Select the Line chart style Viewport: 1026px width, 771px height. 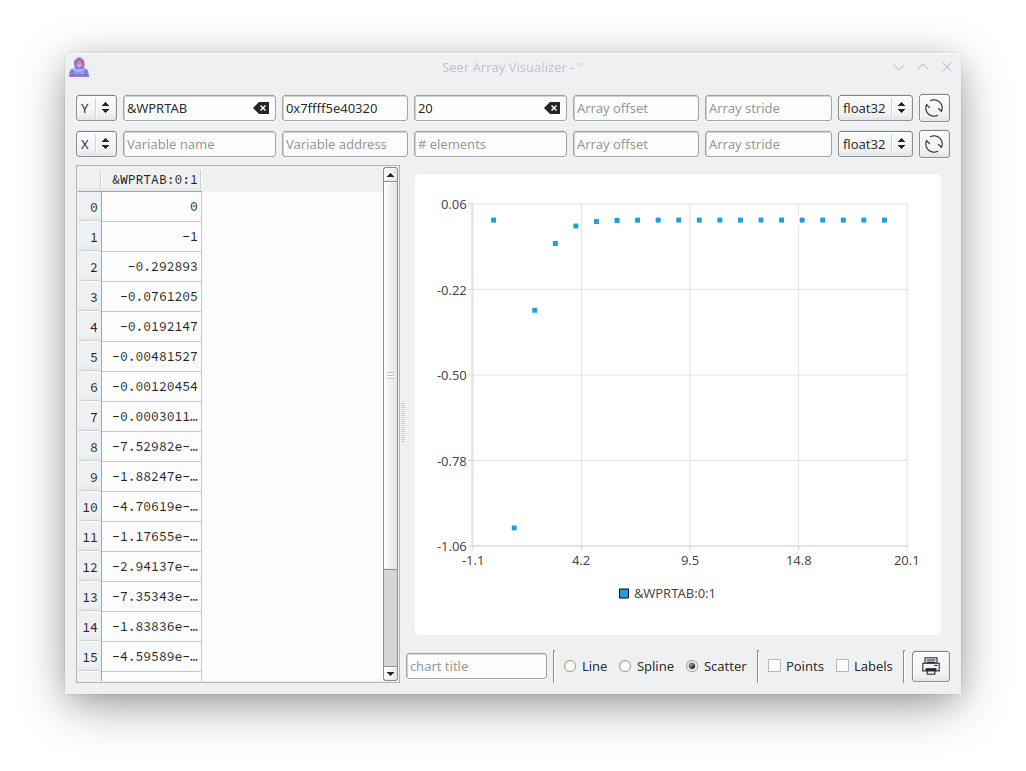pyautogui.click(x=586, y=666)
